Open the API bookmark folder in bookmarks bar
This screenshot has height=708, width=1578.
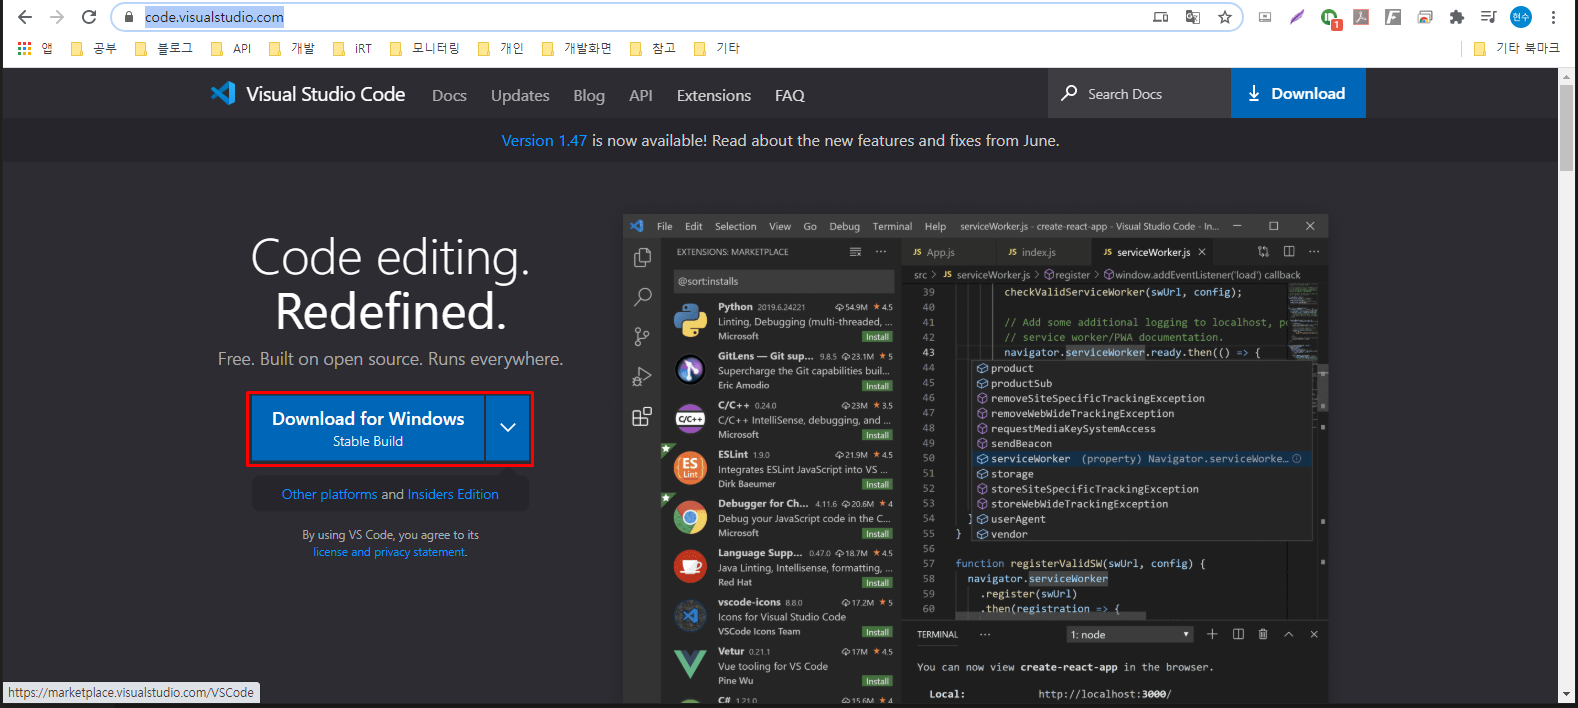tap(231, 48)
